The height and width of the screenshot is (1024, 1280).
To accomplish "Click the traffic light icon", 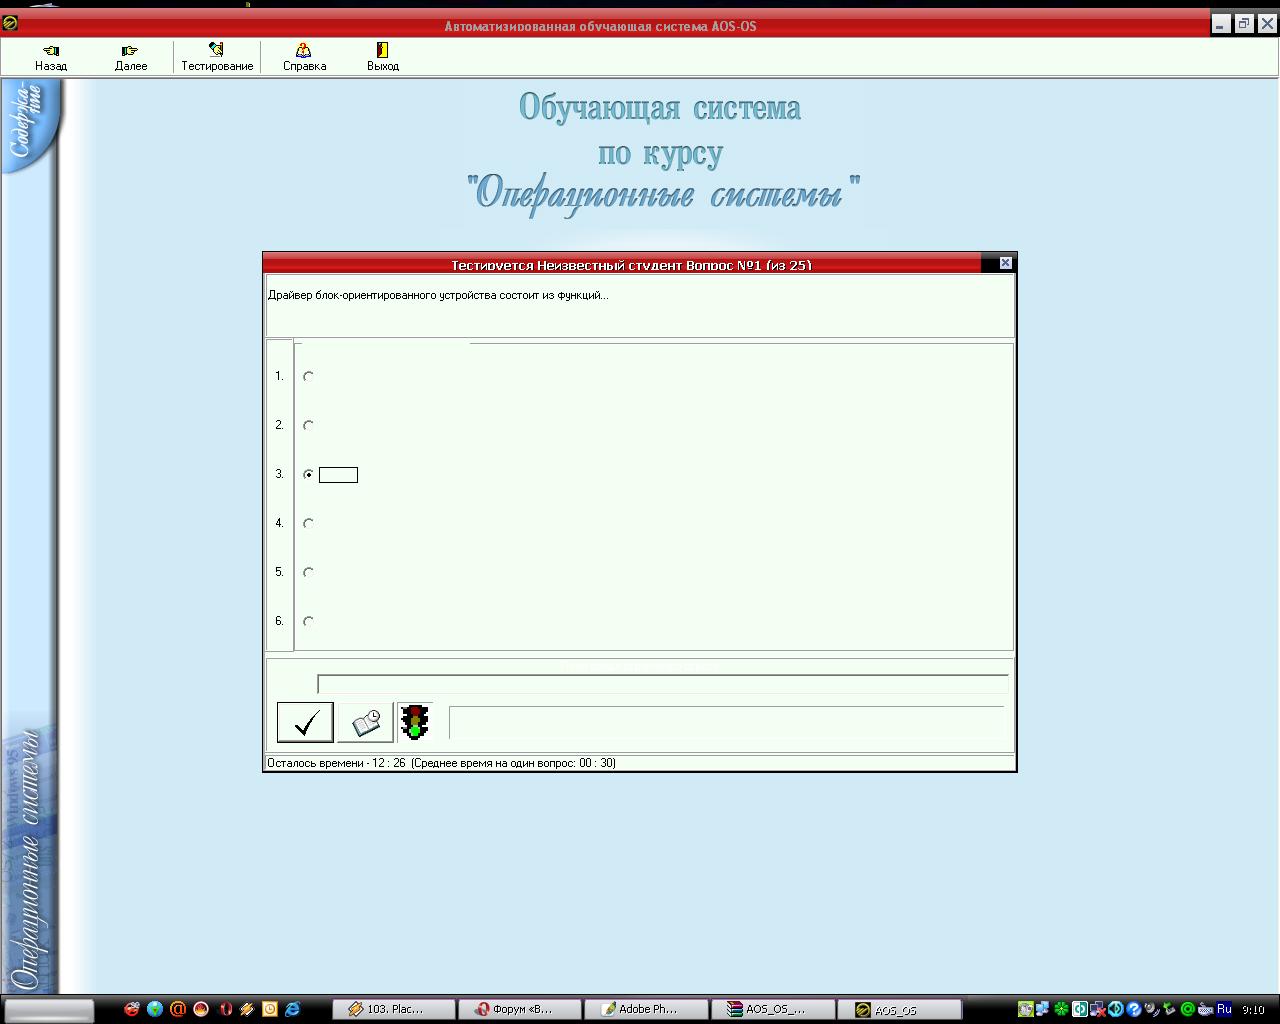I will click(415, 722).
